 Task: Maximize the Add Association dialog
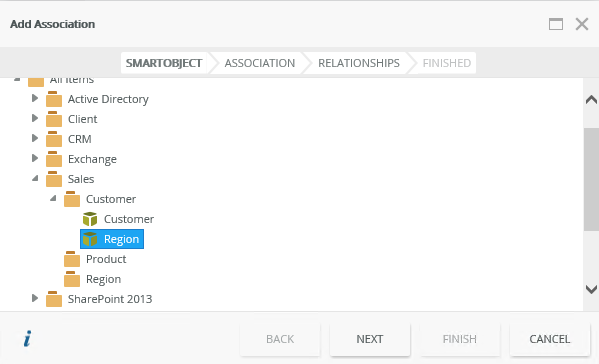(x=556, y=24)
